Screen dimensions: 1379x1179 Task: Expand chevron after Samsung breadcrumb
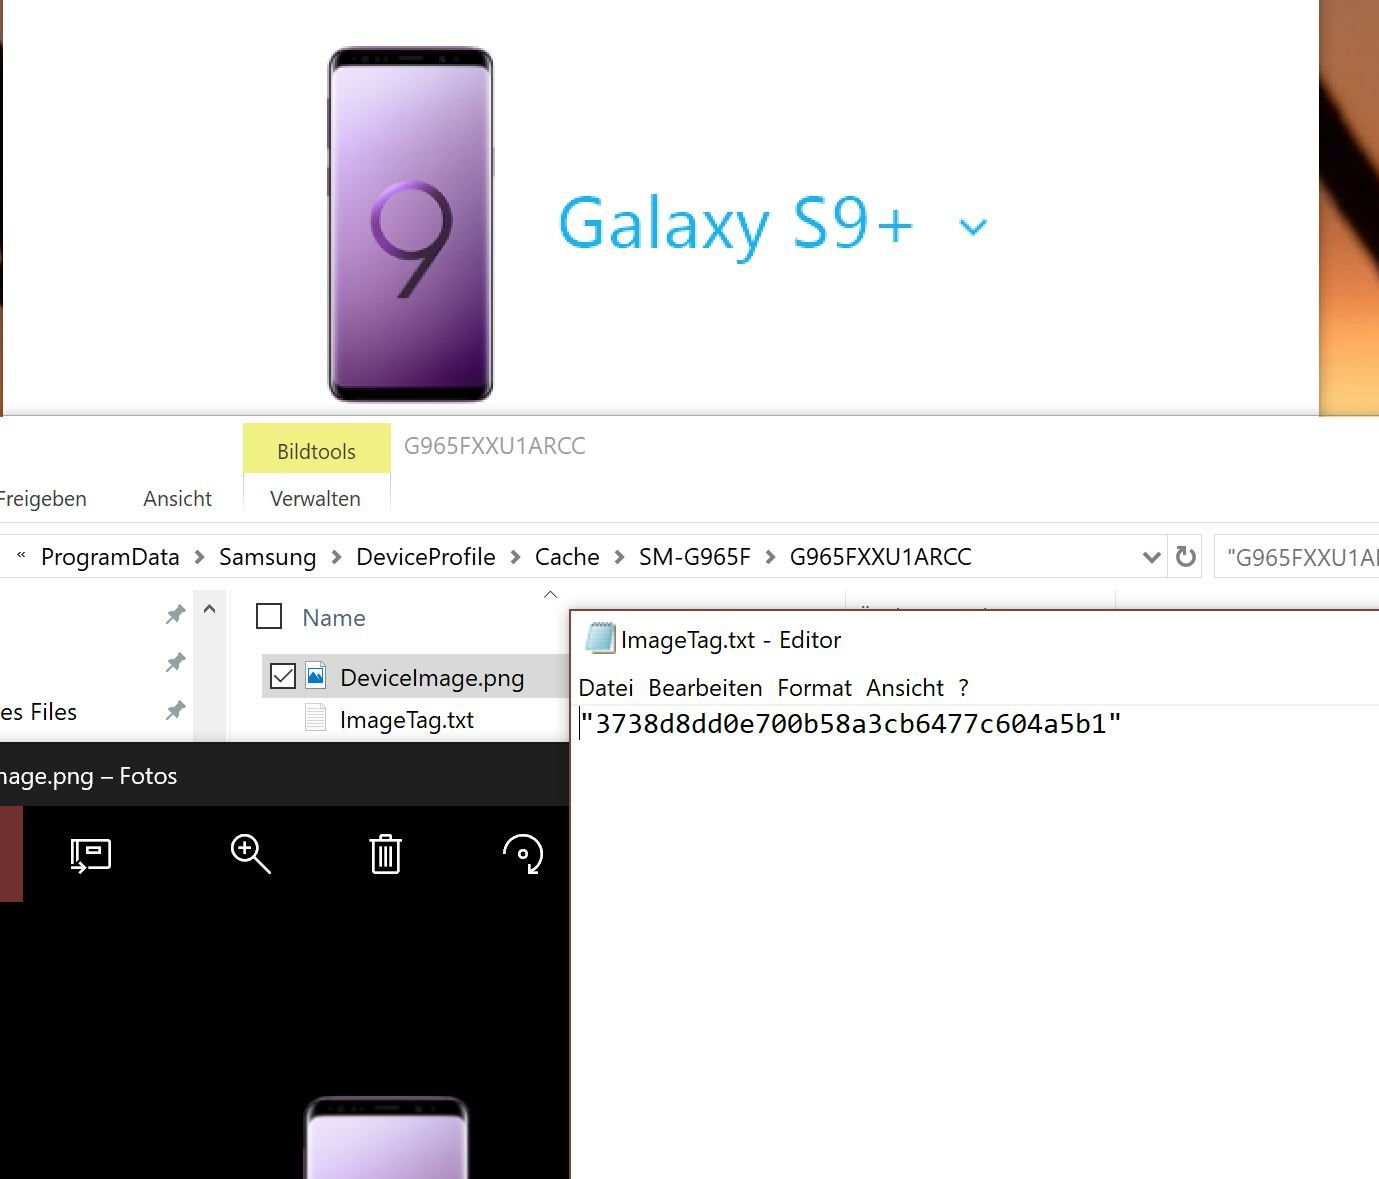[336, 557]
